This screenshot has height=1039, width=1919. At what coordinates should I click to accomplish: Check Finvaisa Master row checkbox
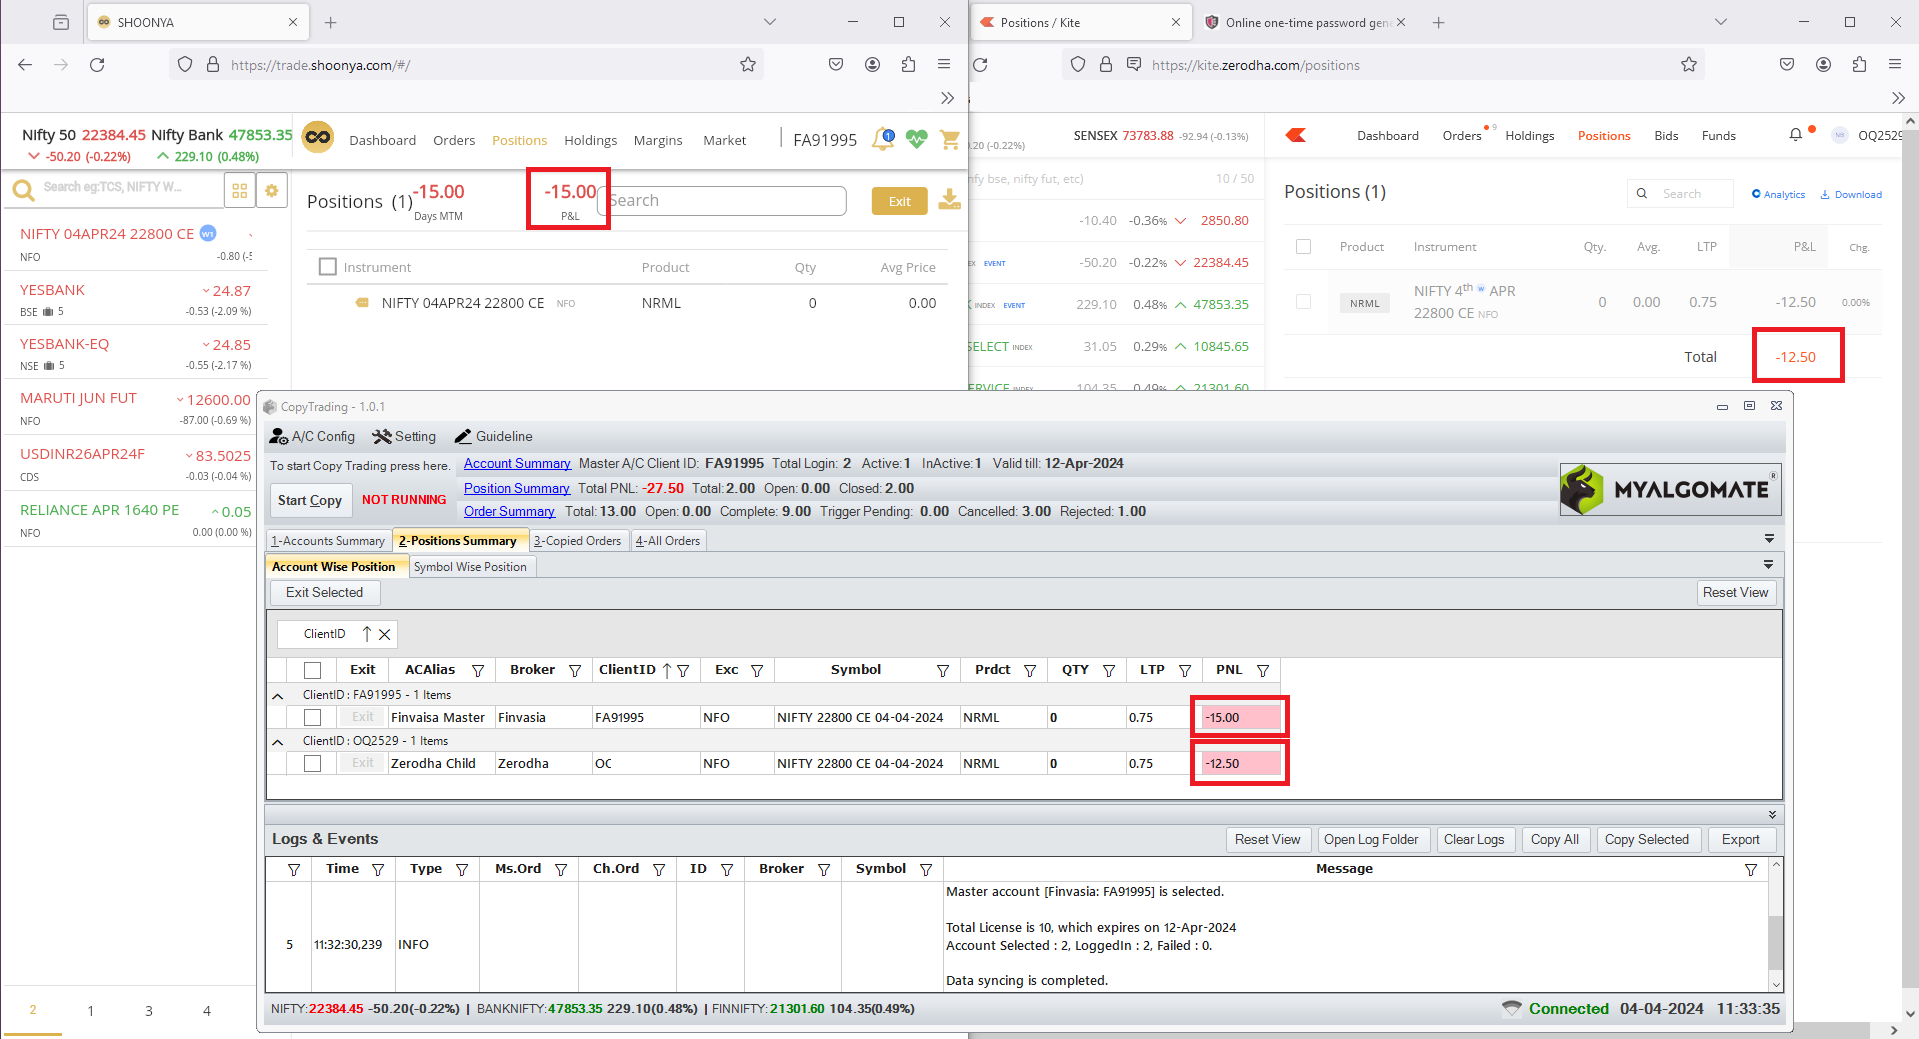[313, 718]
